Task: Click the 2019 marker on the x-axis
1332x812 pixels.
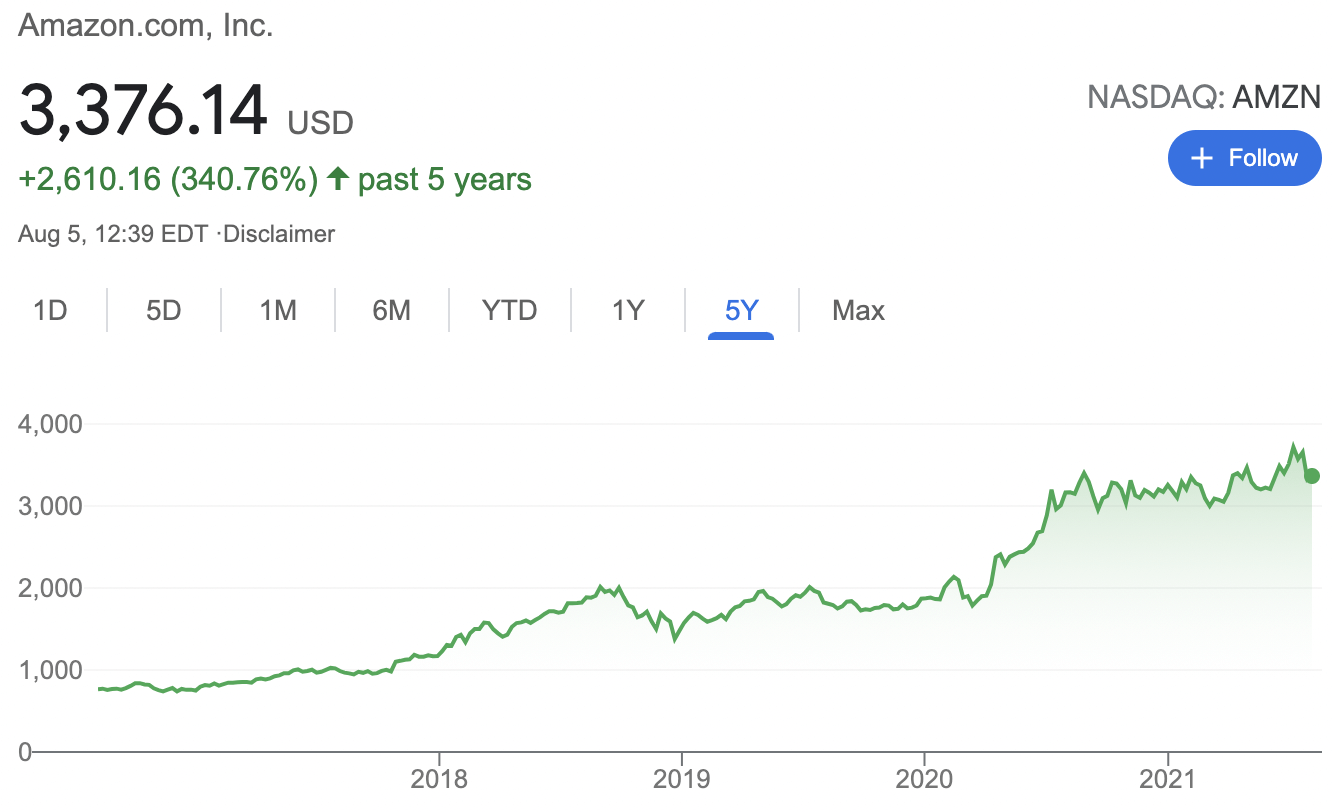Action: (681, 780)
